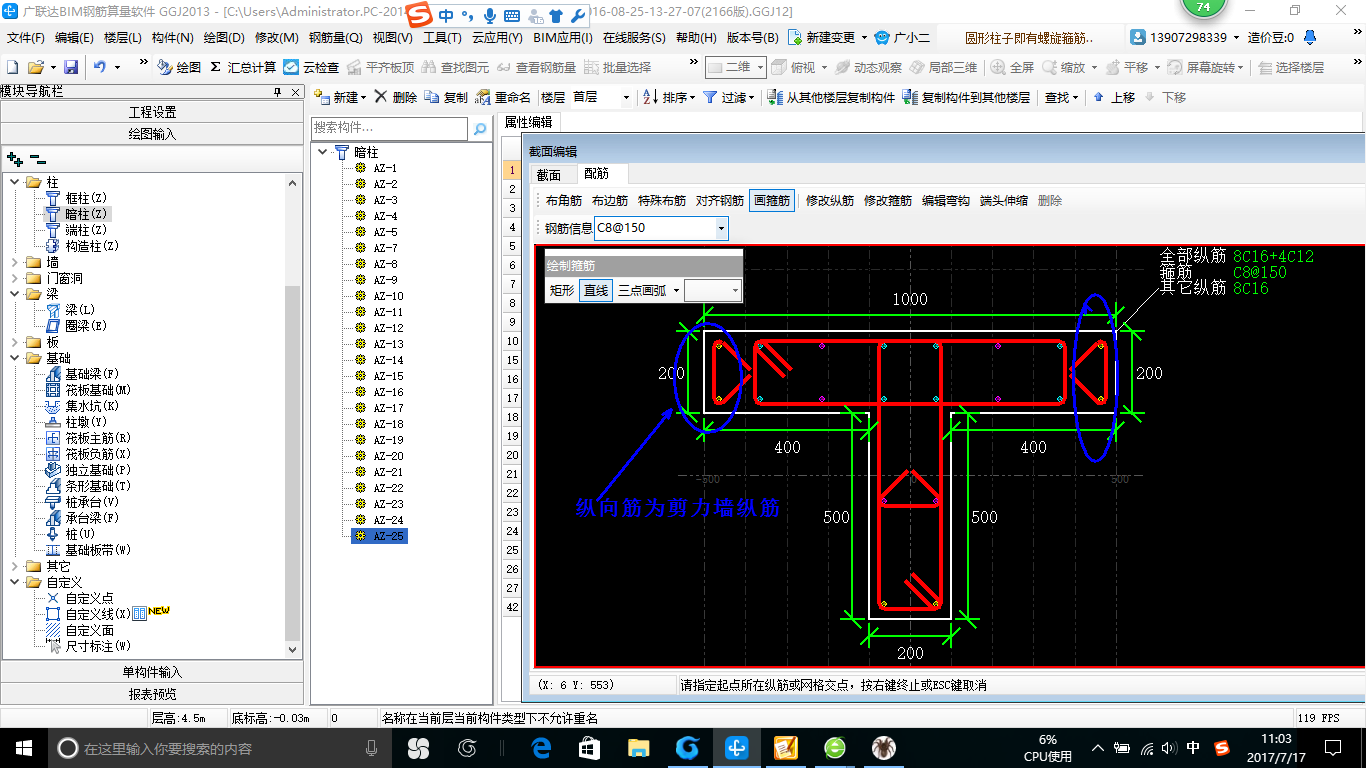Viewport: 1366px width, 768px height.
Task: Switch to 配筋 tab
Action: coord(596,174)
